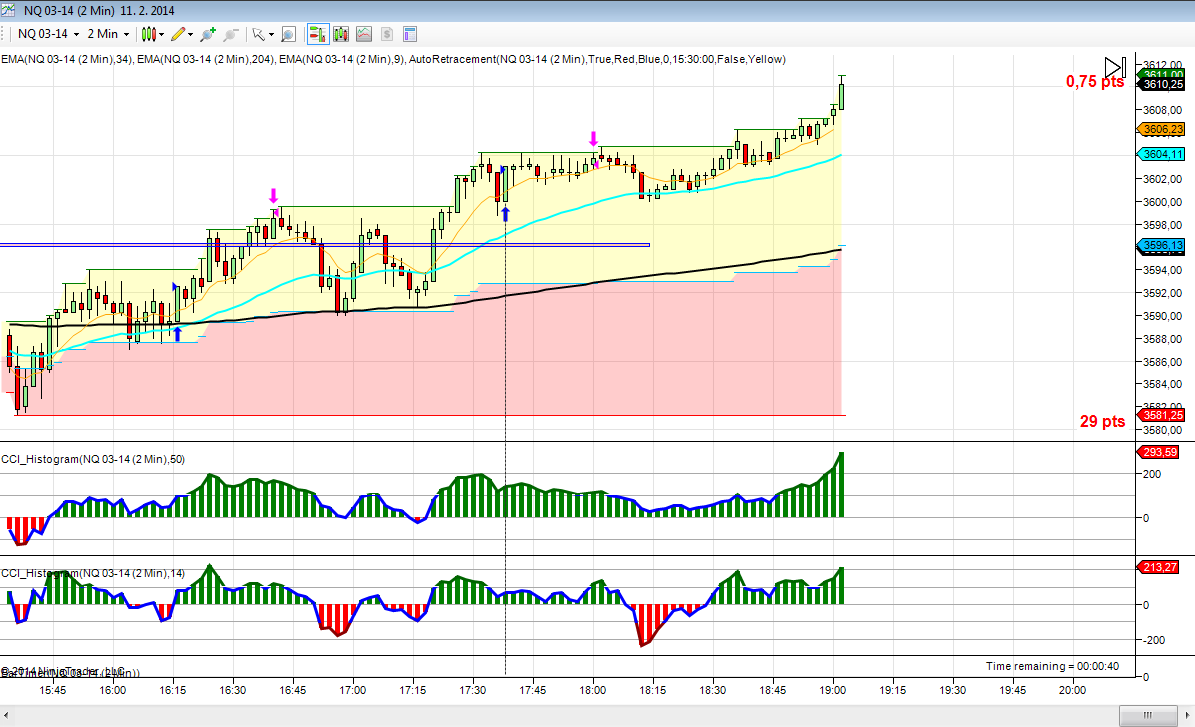Select the arrow pointer cursor tool
Image resolution: width=1195 pixels, height=727 pixels.
(257, 34)
